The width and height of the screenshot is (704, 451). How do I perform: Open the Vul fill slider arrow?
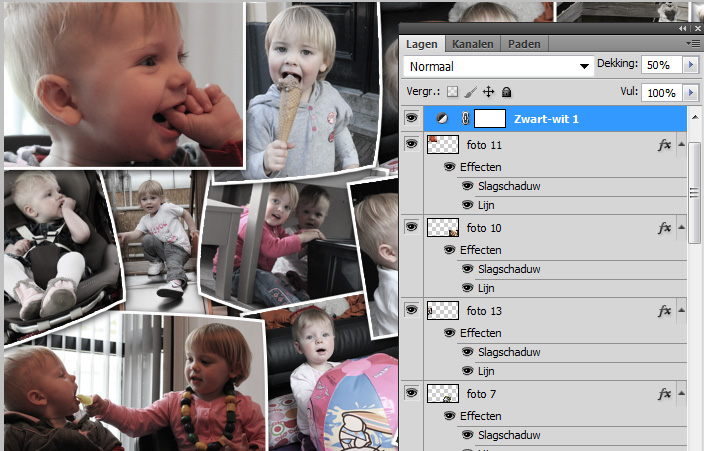pos(691,93)
